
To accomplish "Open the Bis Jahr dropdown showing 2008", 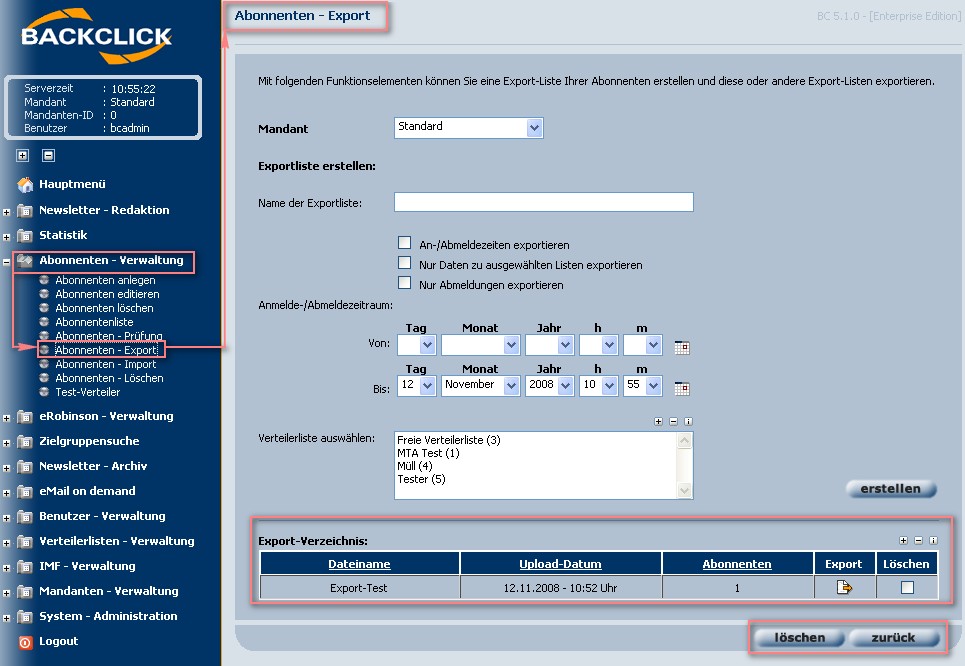I will pos(550,385).
